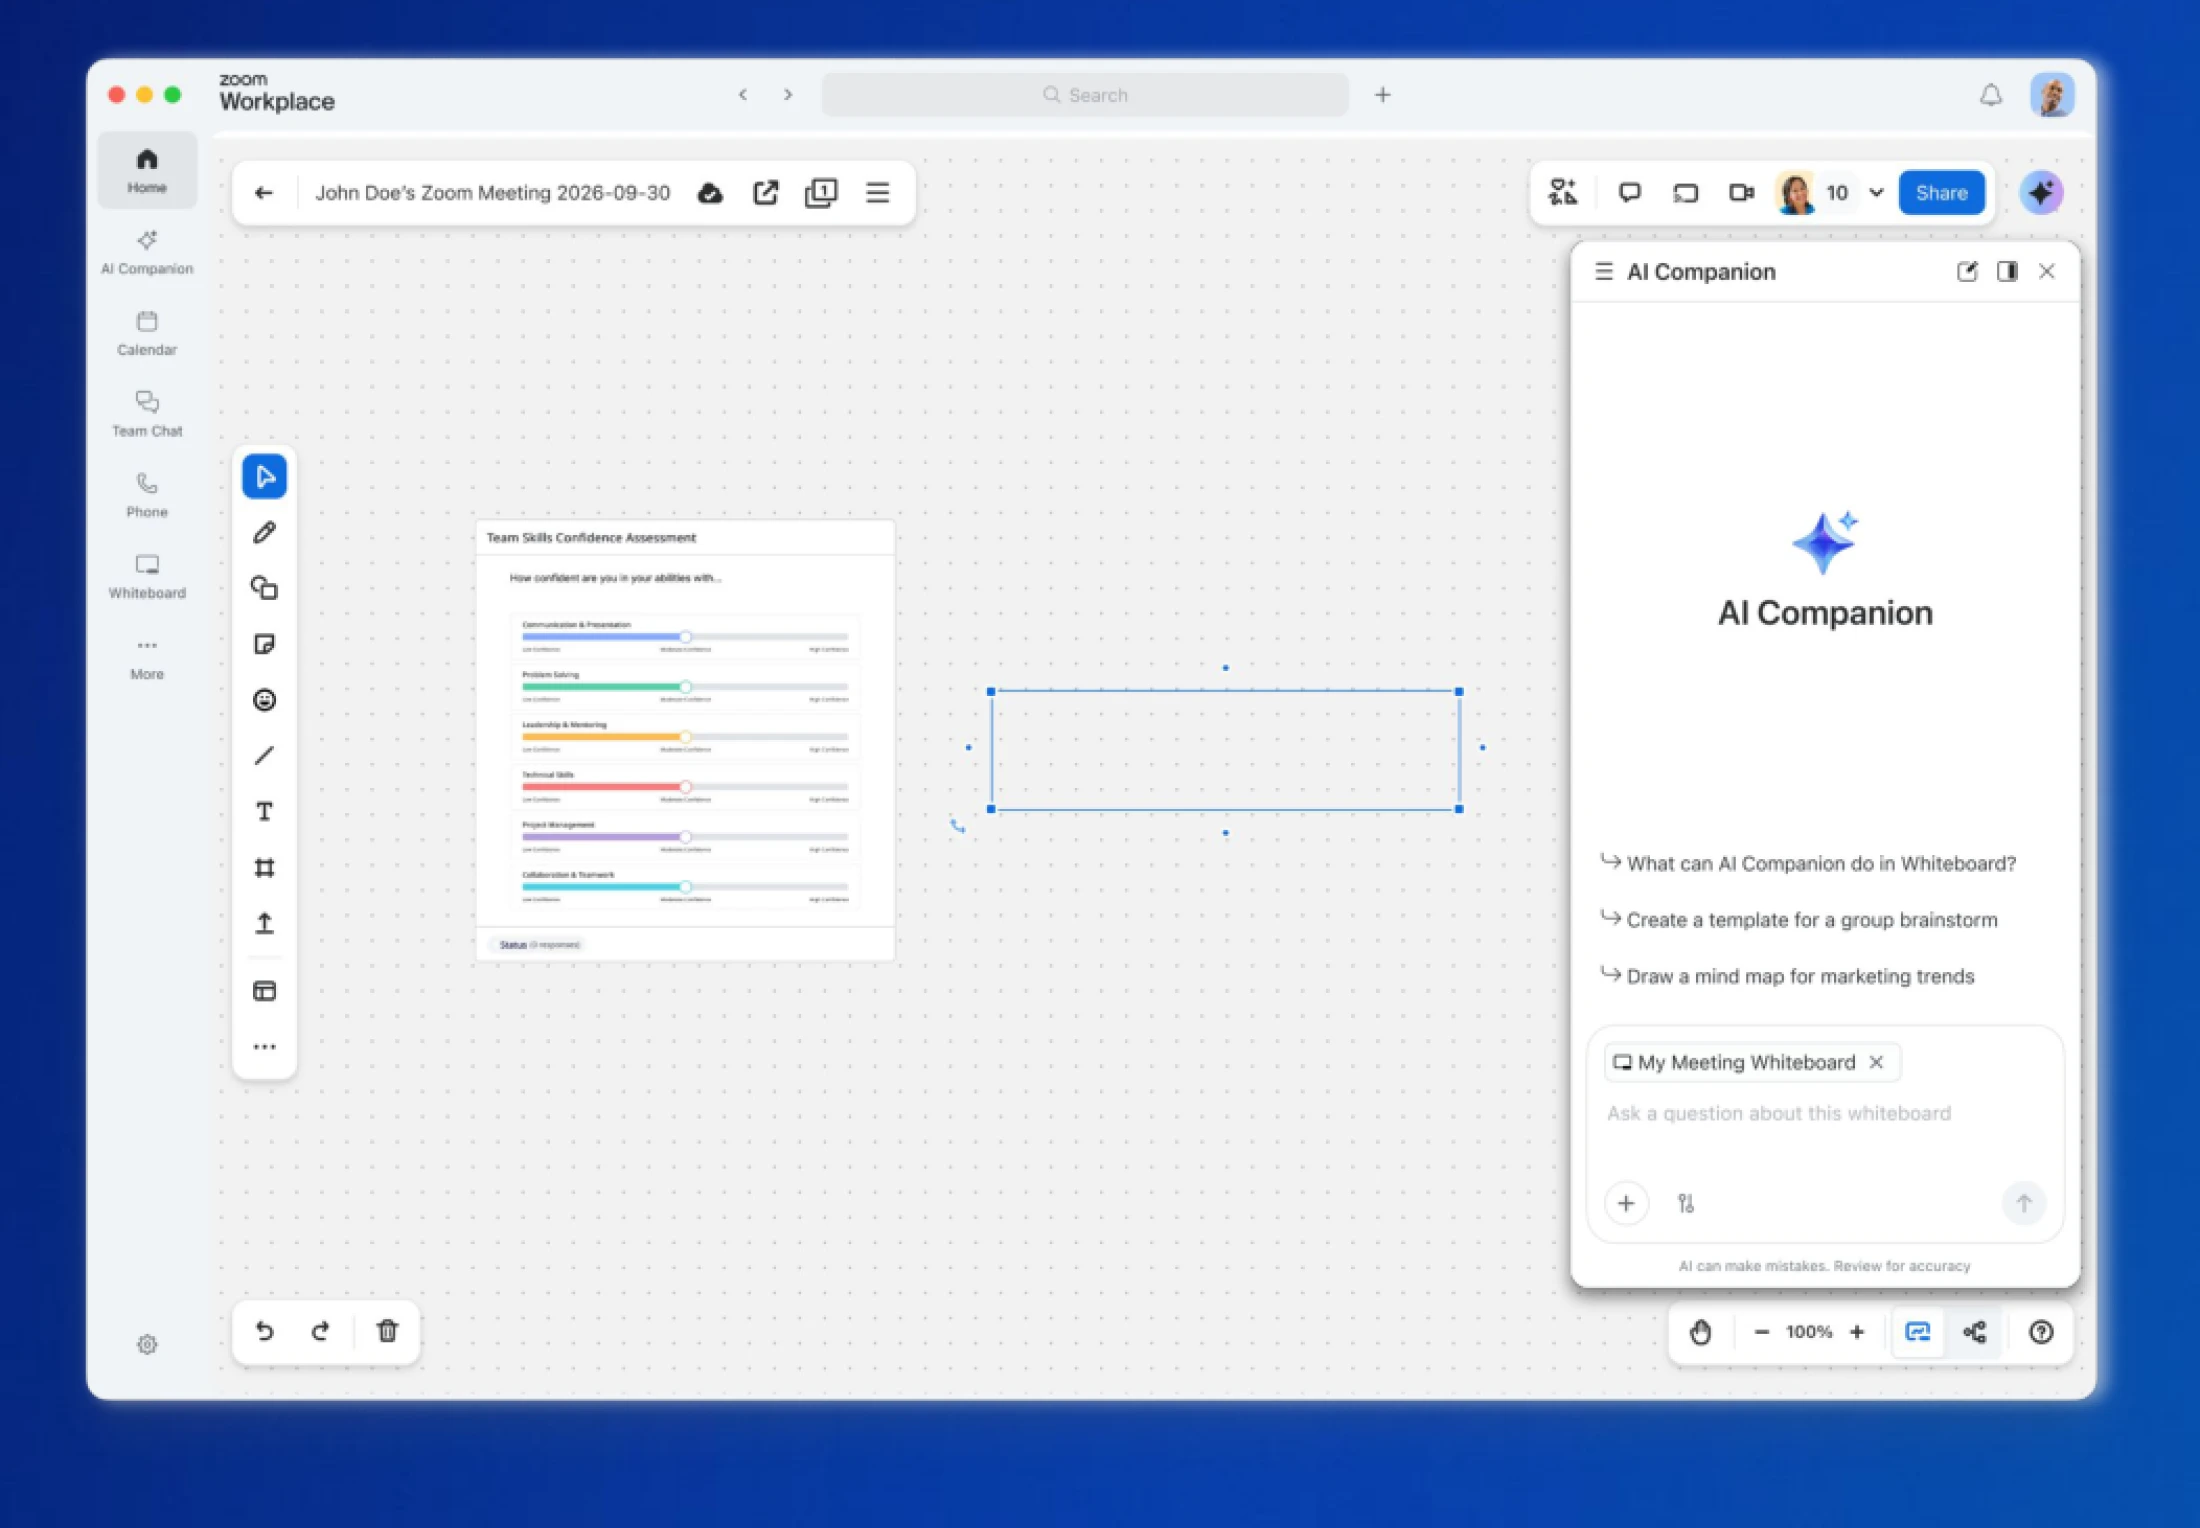Screen dimensions: 2200x1528
Task: Go to Home in sidebar
Action: coord(147,170)
